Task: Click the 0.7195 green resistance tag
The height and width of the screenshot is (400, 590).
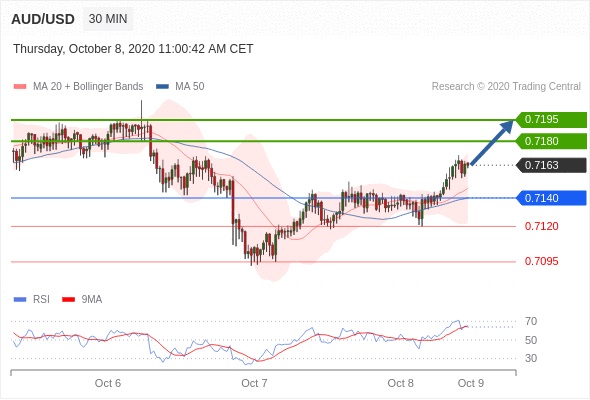Action: [x=551, y=120]
